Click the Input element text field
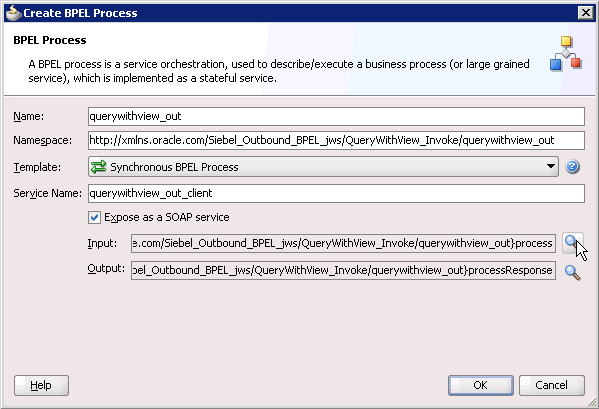599x409 pixels. point(343,243)
